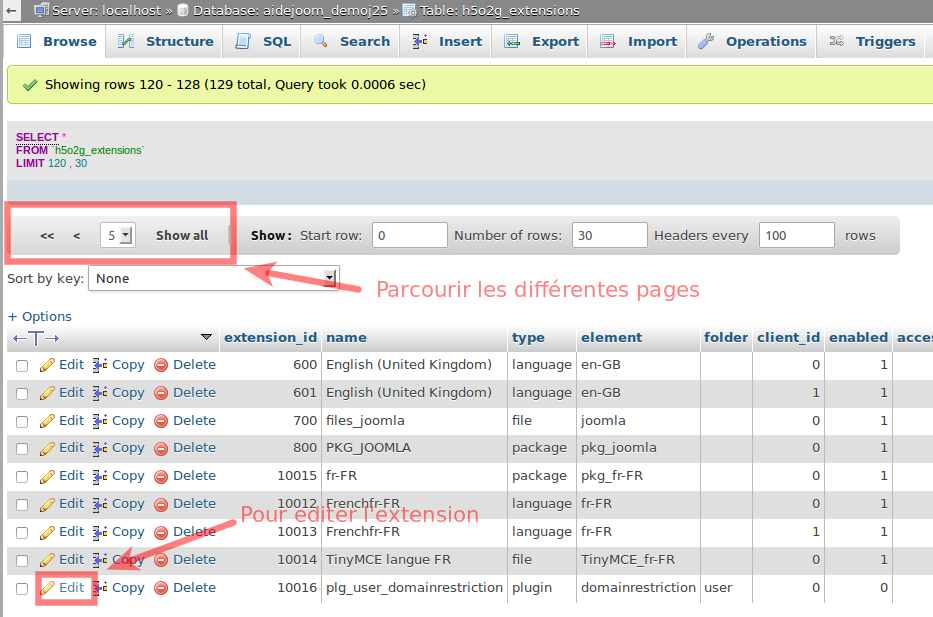Tick the checkbox for extension 10012 row

pyautogui.click(x=22, y=505)
